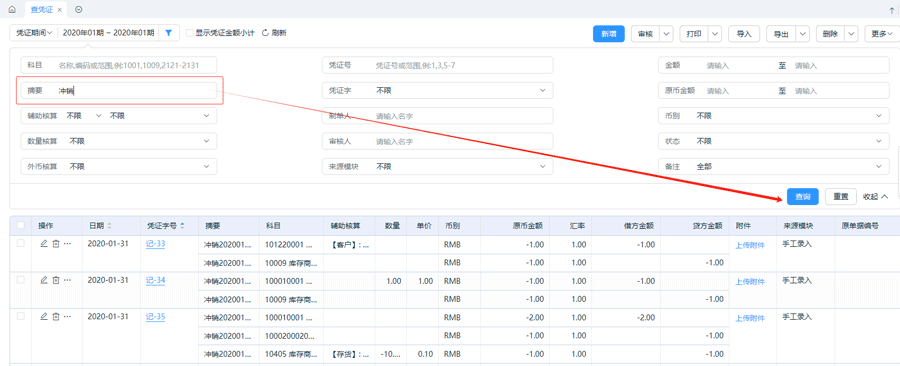
Task: Expand the 打印 button dropdown arrow
Action: coord(715,34)
